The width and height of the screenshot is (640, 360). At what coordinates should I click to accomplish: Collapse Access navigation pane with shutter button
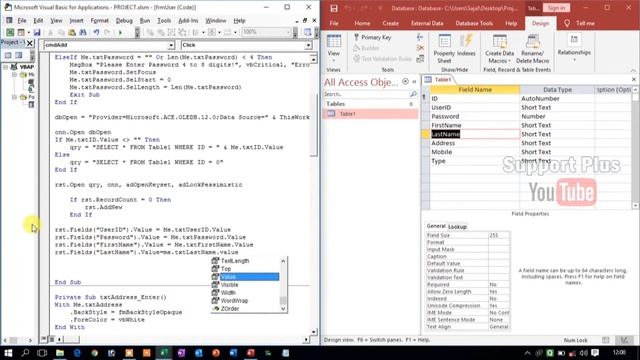click(414, 82)
